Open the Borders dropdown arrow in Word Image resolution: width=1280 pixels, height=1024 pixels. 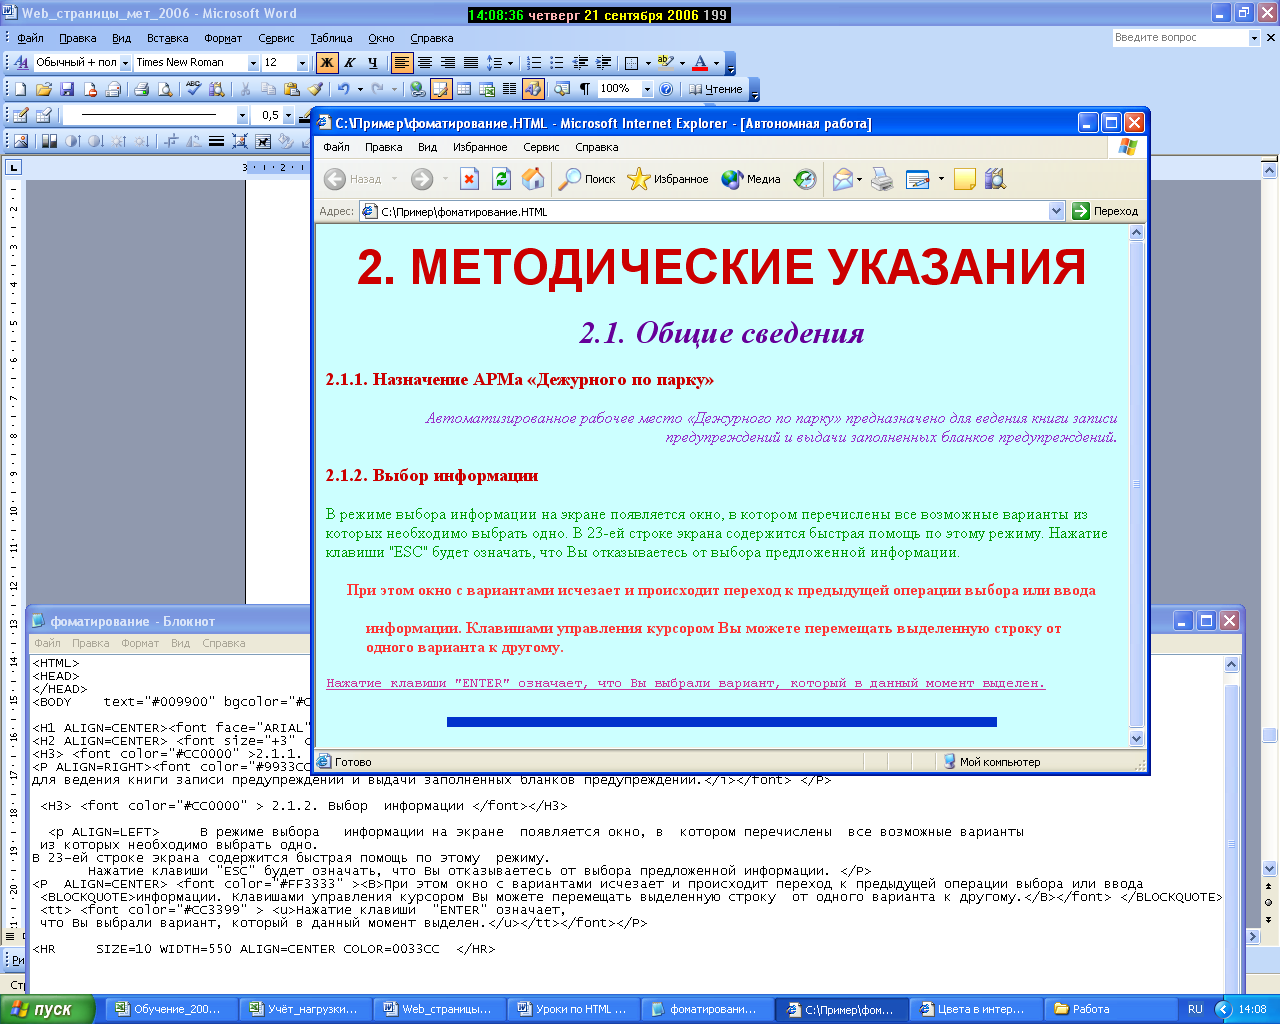(x=648, y=62)
